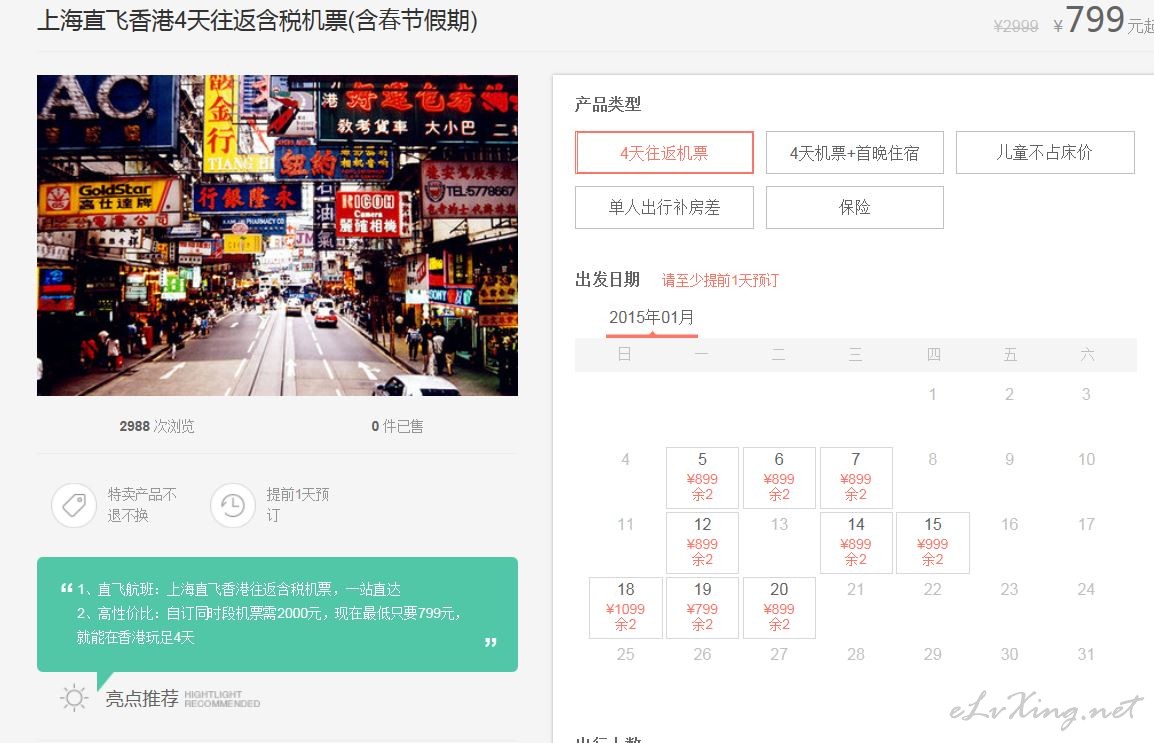Image resolution: width=1154 pixels, height=743 pixels.
Task: Click the price tag no-refund icon
Action: click(74, 505)
